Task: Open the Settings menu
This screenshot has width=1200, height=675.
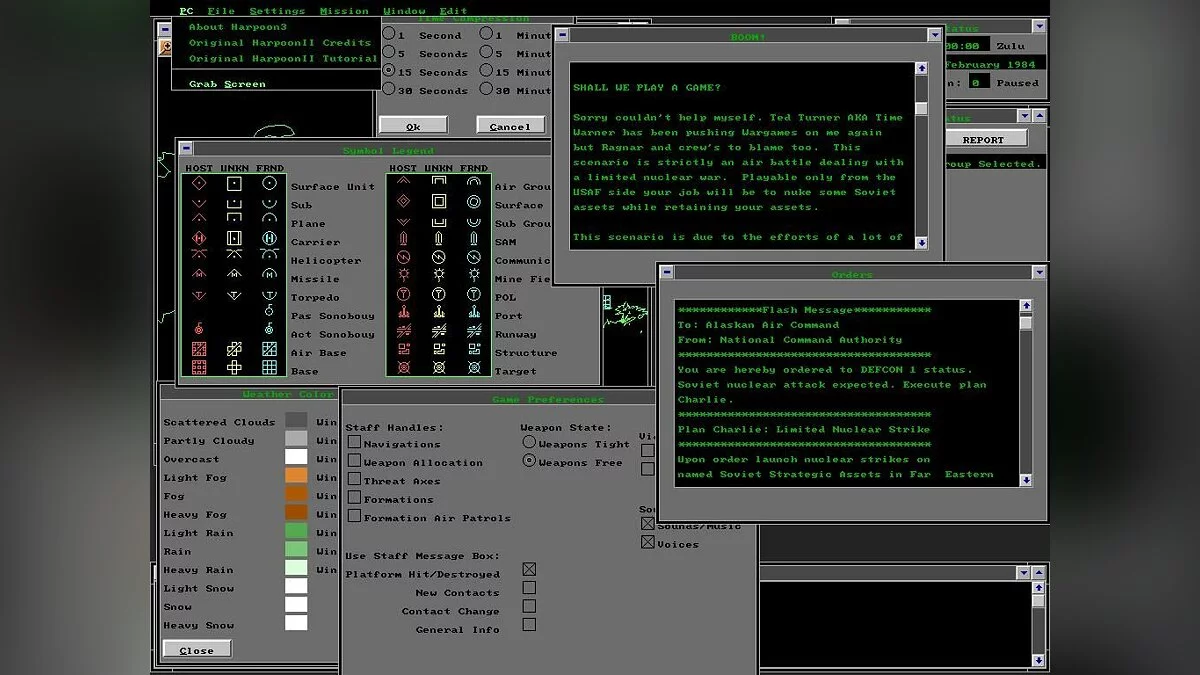Action: pos(277,11)
